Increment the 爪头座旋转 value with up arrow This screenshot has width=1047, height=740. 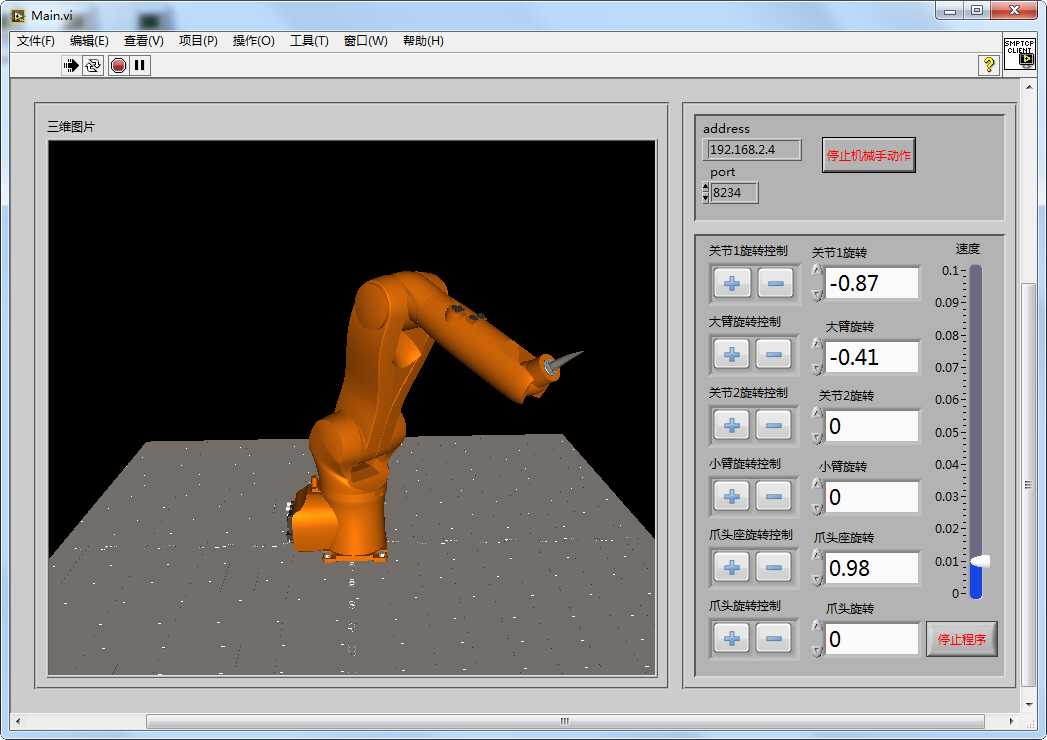pyautogui.click(x=817, y=555)
